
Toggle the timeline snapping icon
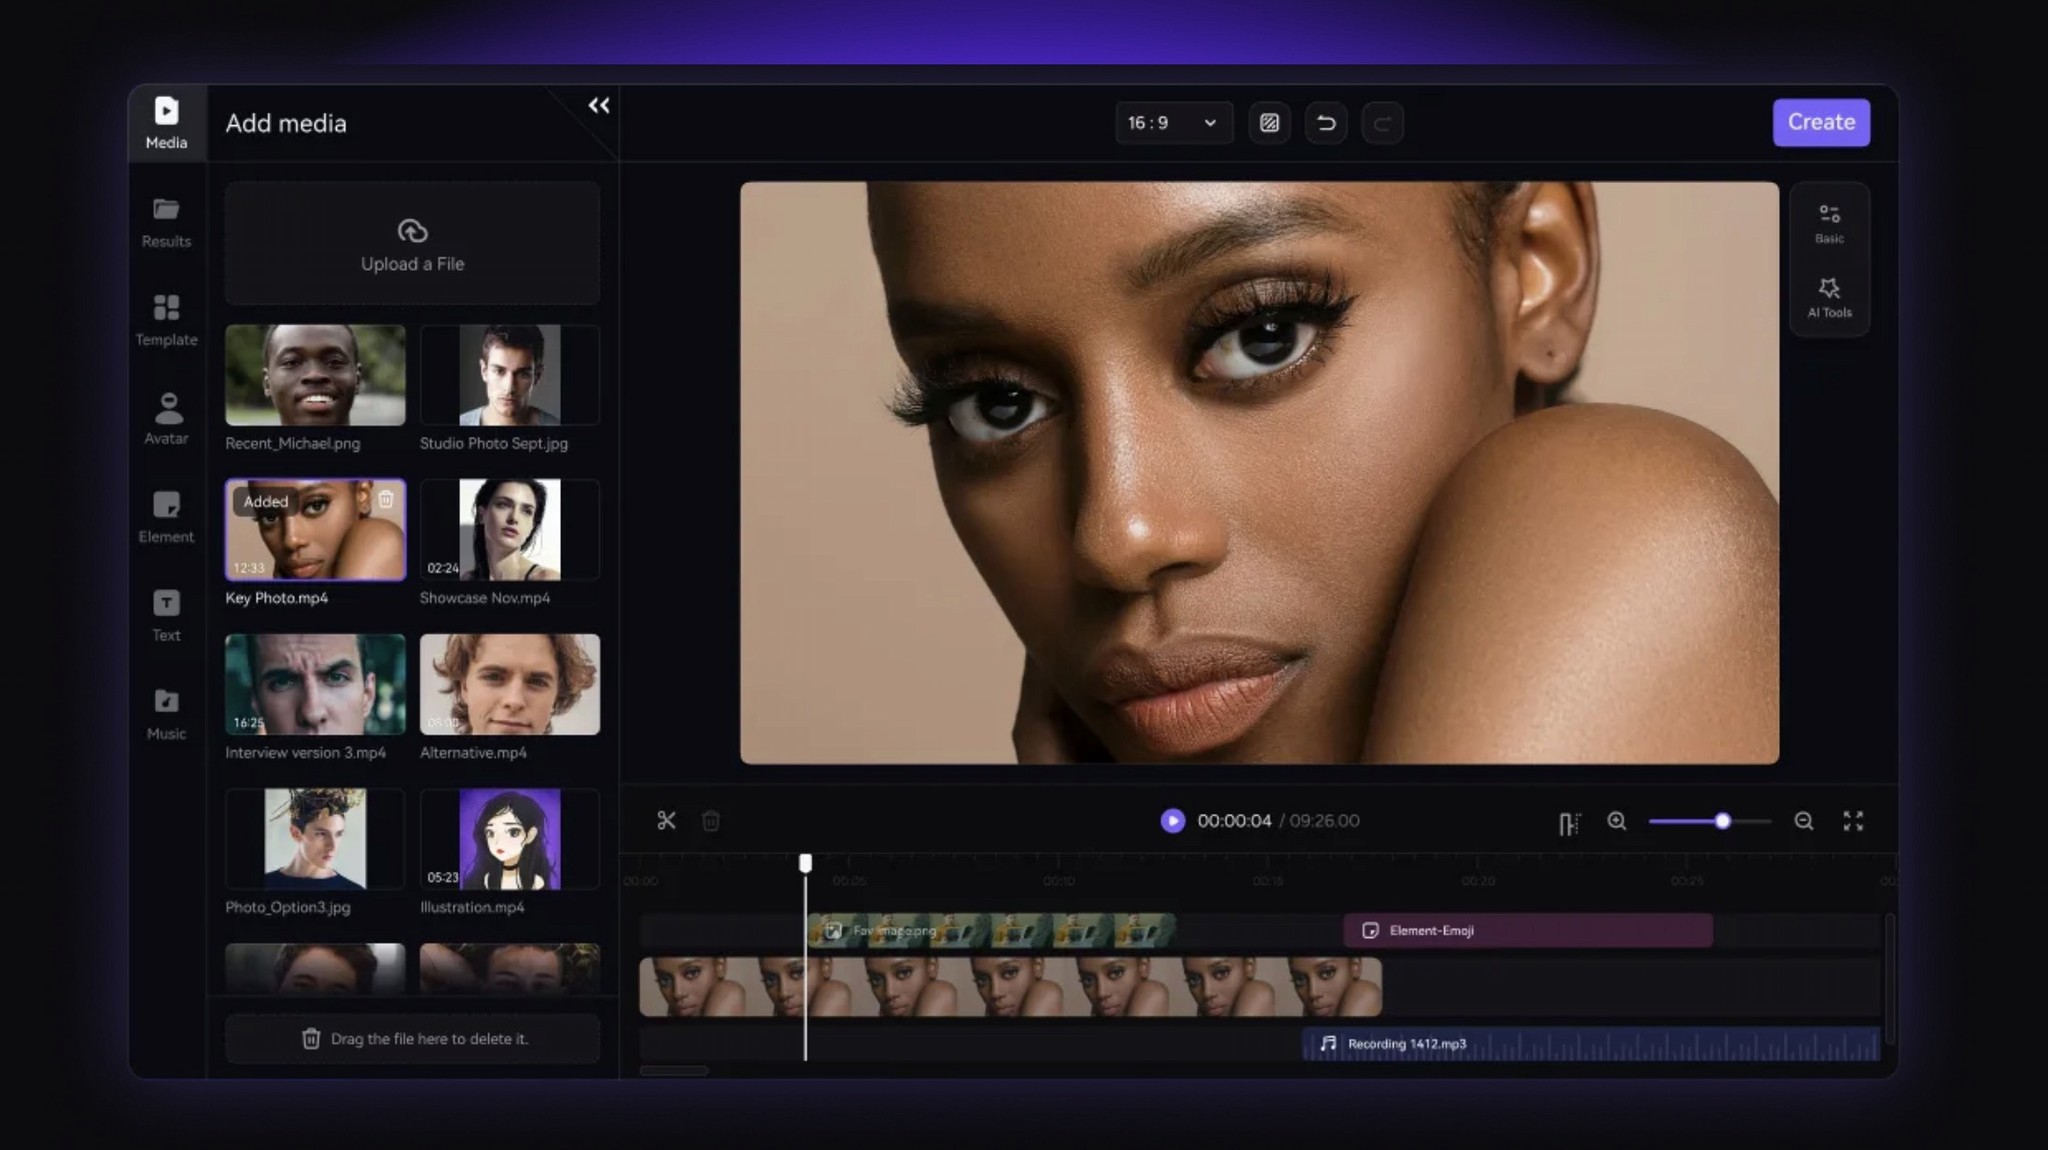click(x=1568, y=823)
